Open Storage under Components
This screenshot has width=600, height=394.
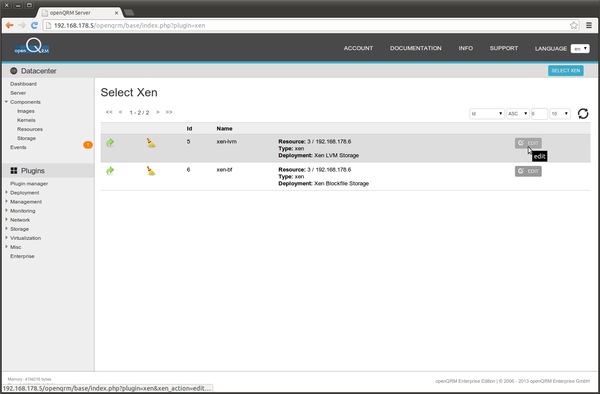[x=26, y=138]
